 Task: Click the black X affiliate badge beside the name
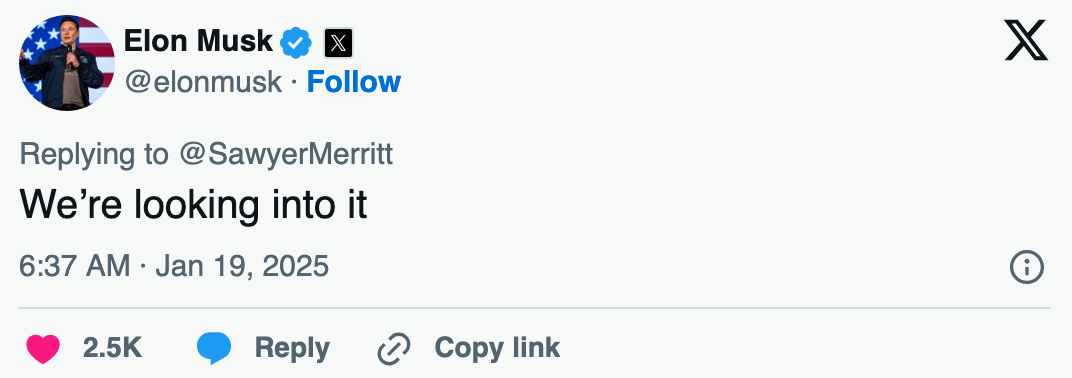(x=338, y=42)
